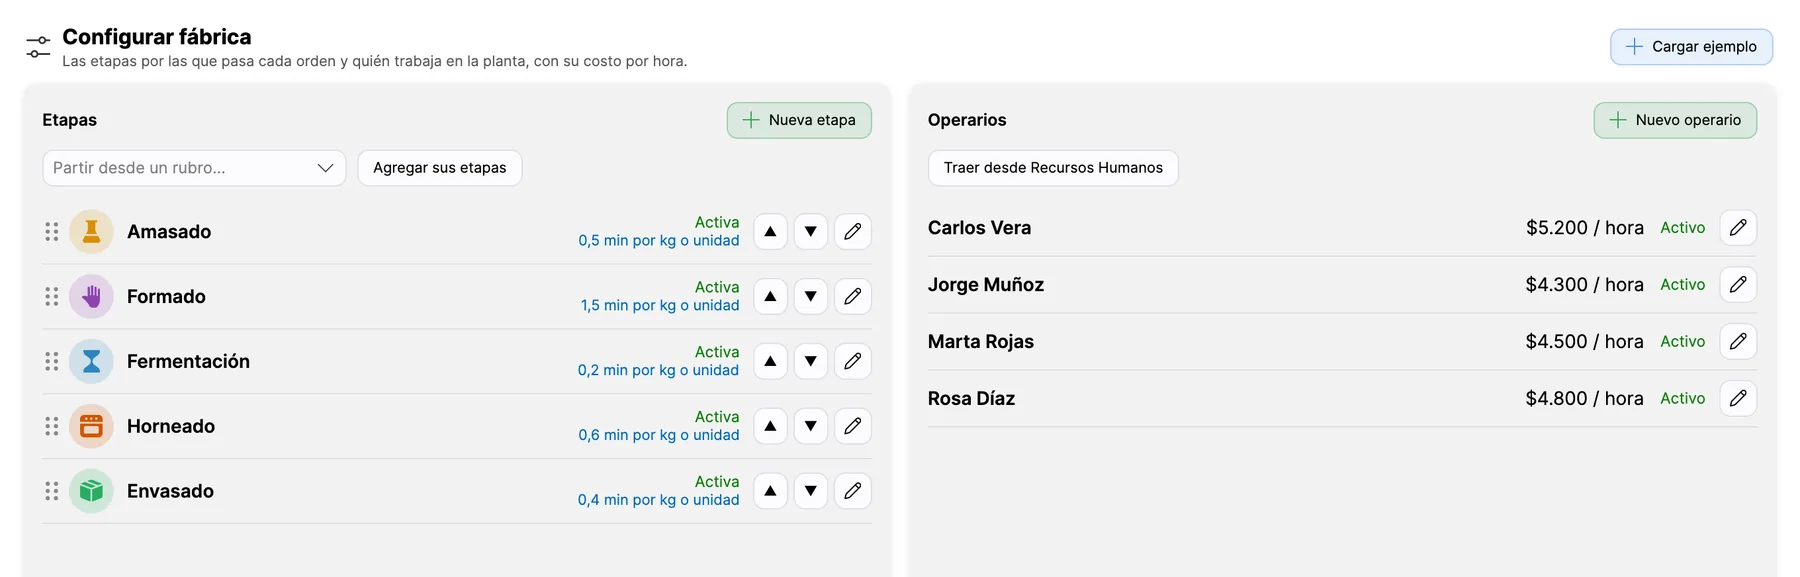Select the Fermentación stage name
1800x577 pixels.
coord(188,362)
